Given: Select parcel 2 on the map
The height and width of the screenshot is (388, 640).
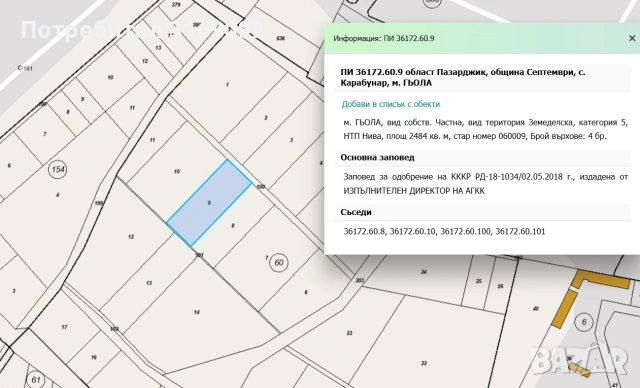Looking at the screenshot, I should pyautogui.click(x=266, y=118).
